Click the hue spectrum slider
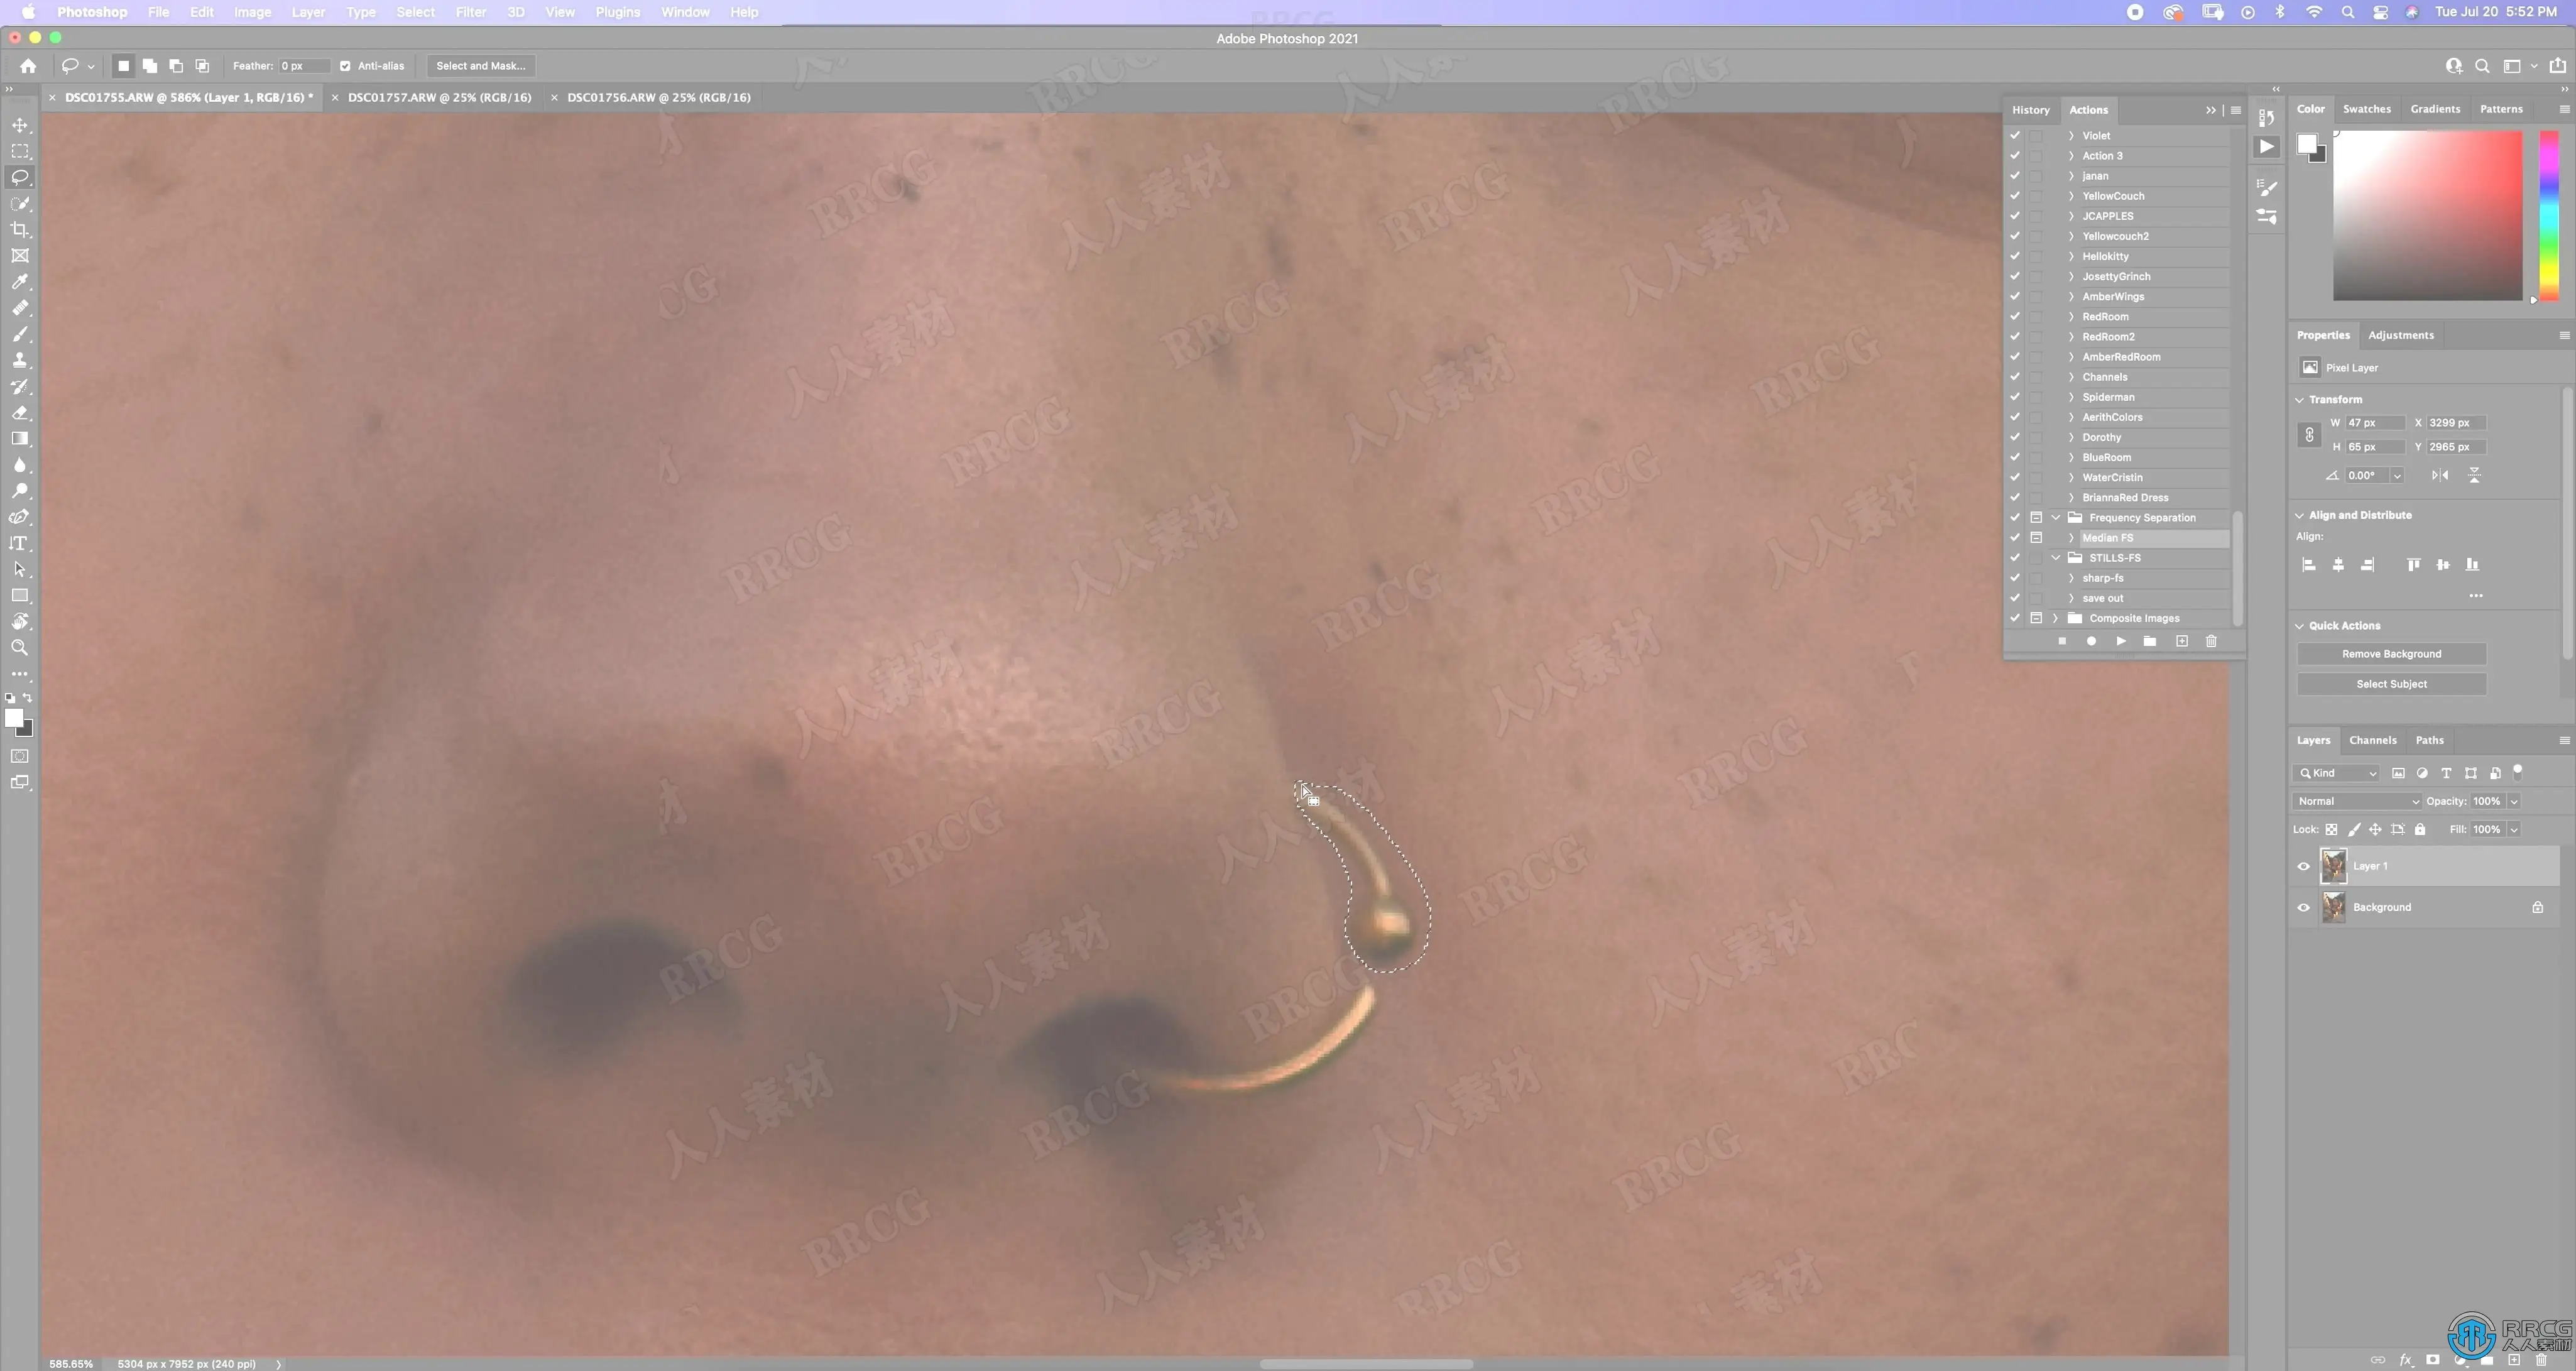2576x1371 pixels. [x=2549, y=215]
